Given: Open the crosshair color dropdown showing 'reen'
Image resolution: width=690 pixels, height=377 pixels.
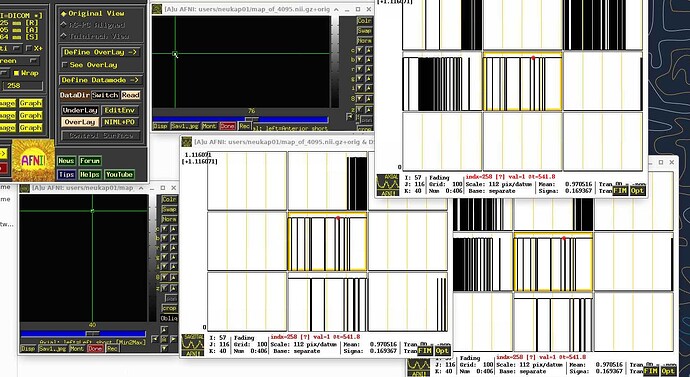Looking at the screenshot, I should tap(20, 61).
